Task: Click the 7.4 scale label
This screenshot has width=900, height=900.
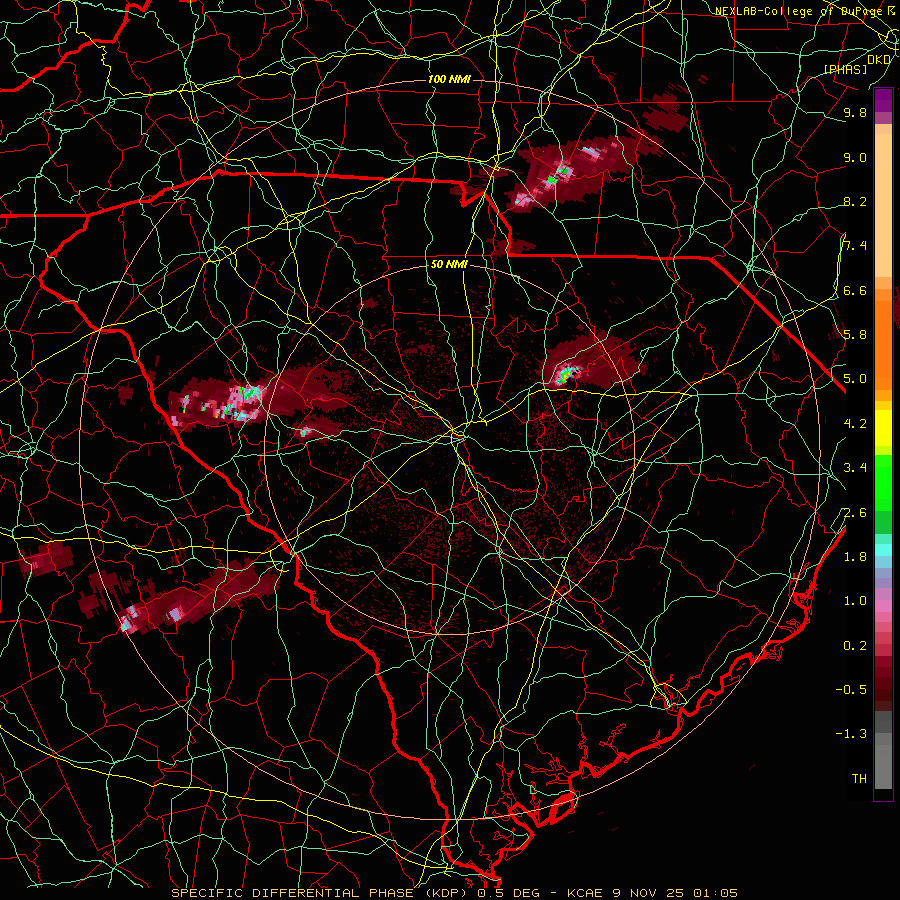Action: click(x=855, y=246)
